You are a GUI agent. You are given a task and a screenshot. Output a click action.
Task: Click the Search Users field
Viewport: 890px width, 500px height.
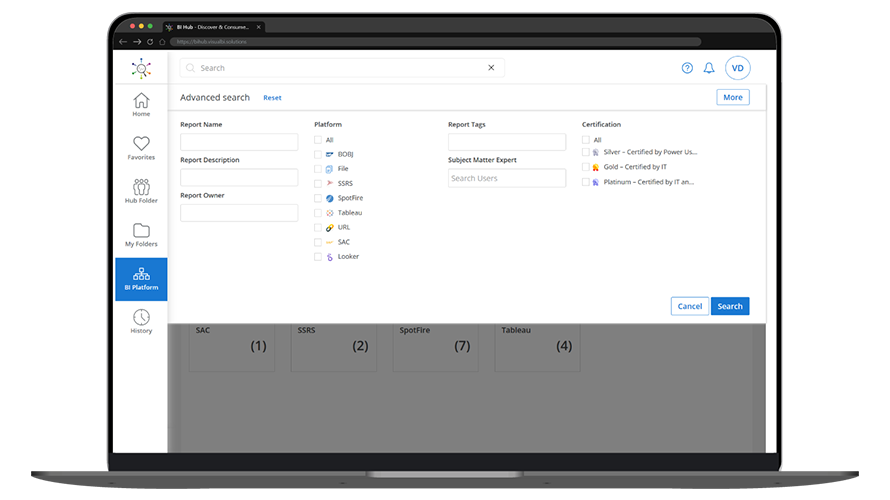pyautogui.click(x=507, y=178)
